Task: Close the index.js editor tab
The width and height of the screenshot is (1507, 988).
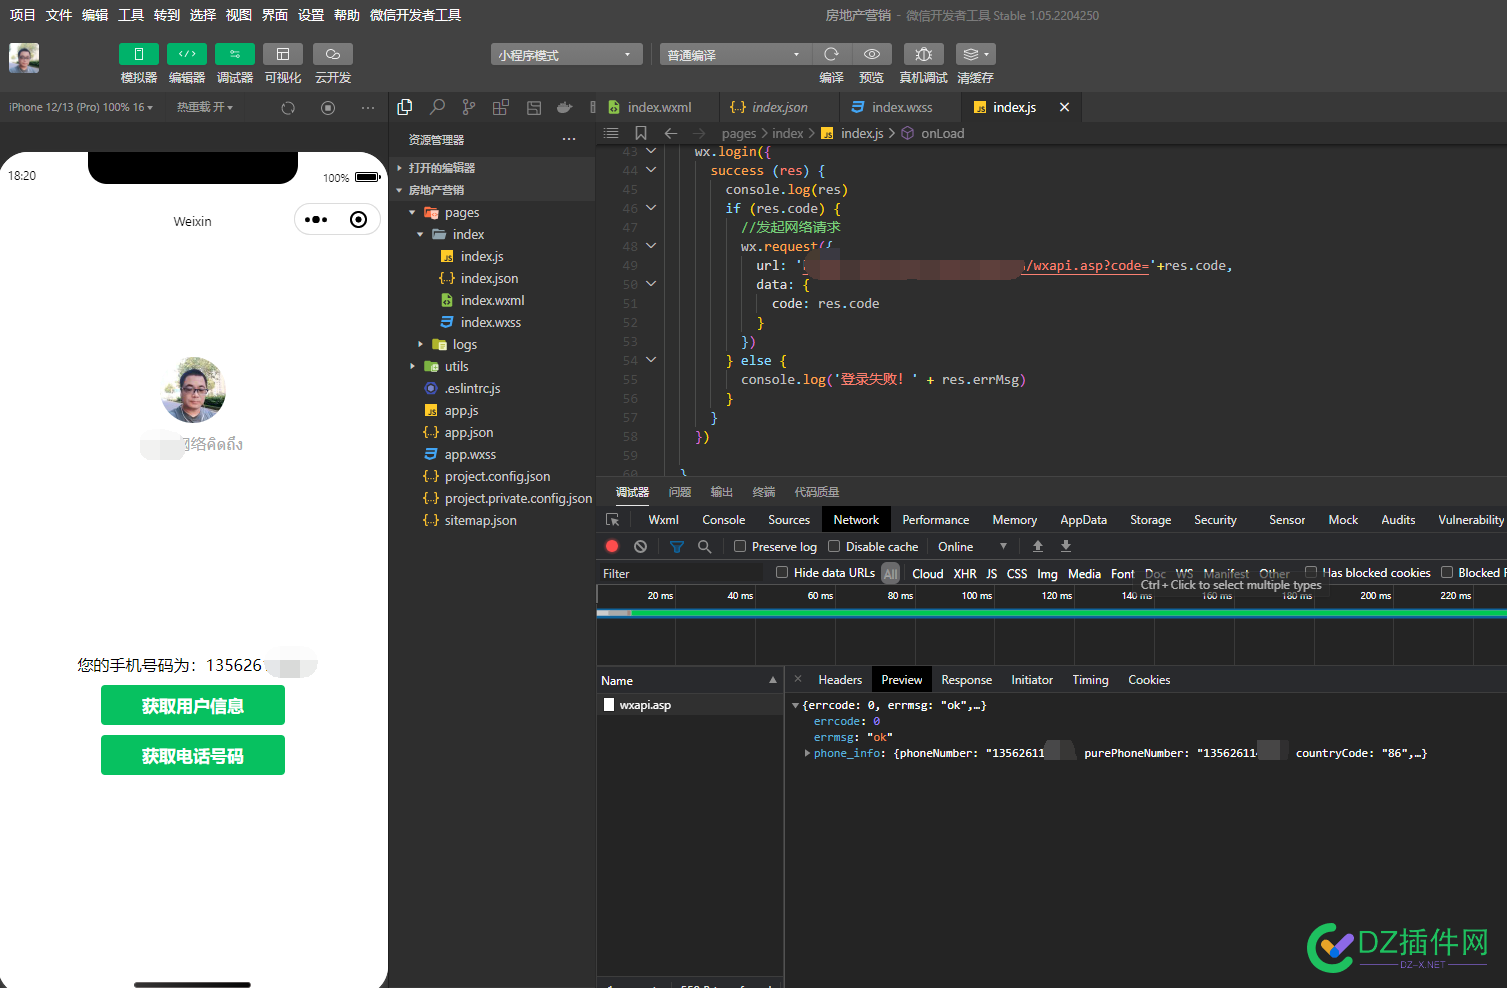Action: point(1064,107)
